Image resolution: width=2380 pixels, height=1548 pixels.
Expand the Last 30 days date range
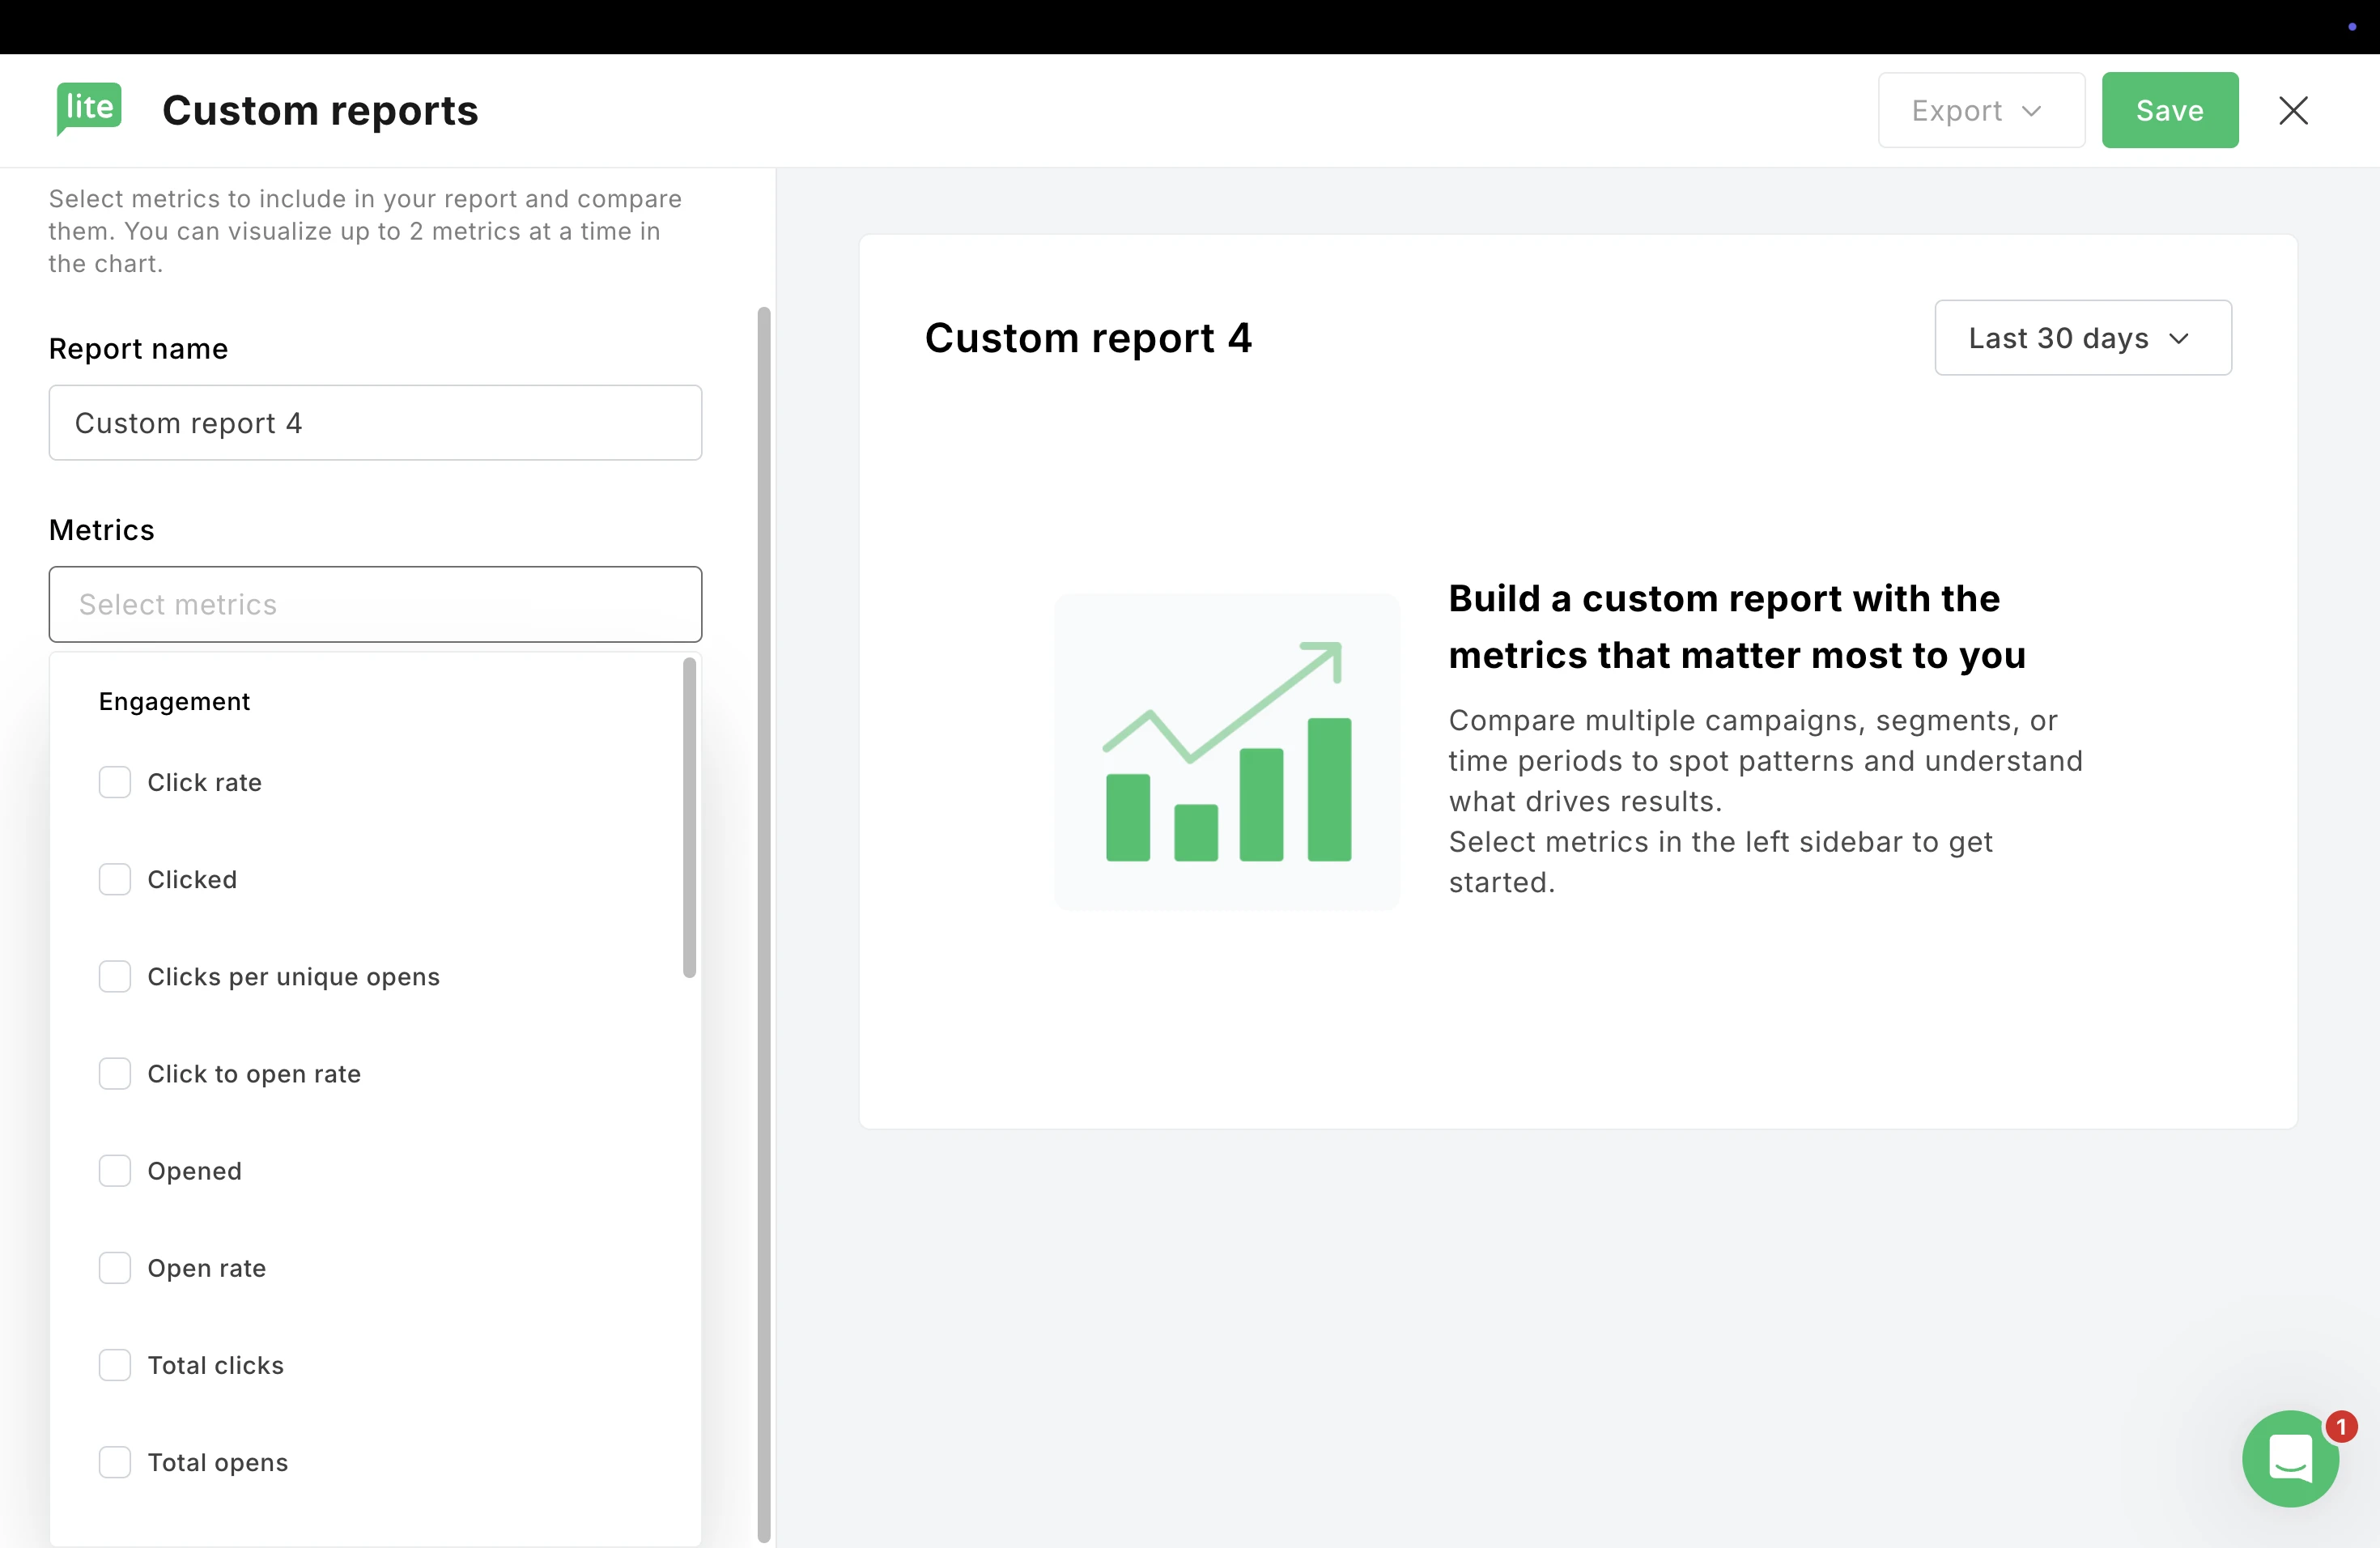pos(2082,338)
